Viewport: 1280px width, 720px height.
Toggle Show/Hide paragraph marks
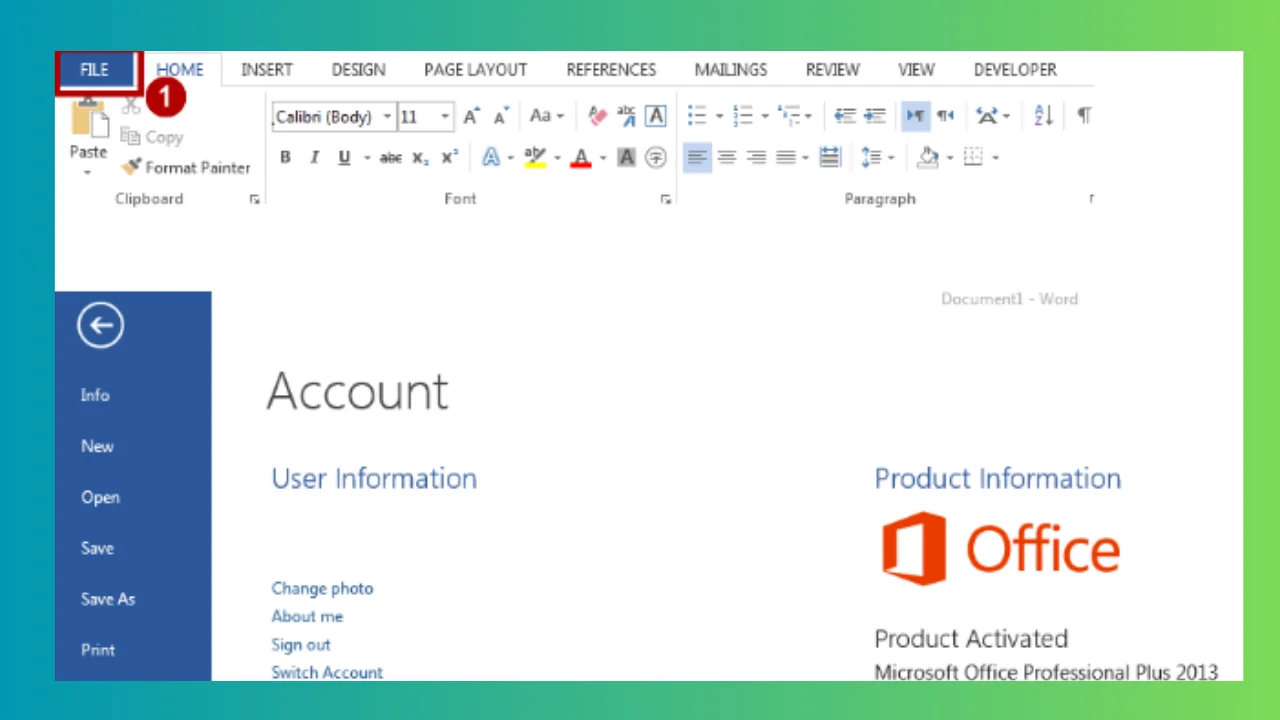pyautogui.click(x=1084, y=116)
